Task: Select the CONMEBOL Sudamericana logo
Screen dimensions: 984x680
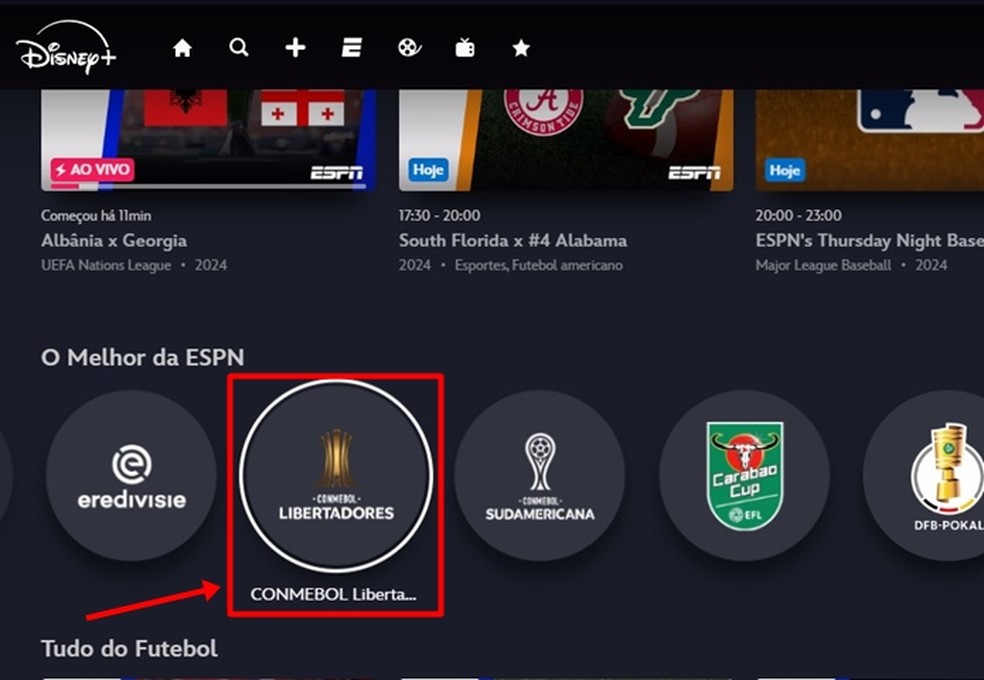Action: [x=540, y=476]
